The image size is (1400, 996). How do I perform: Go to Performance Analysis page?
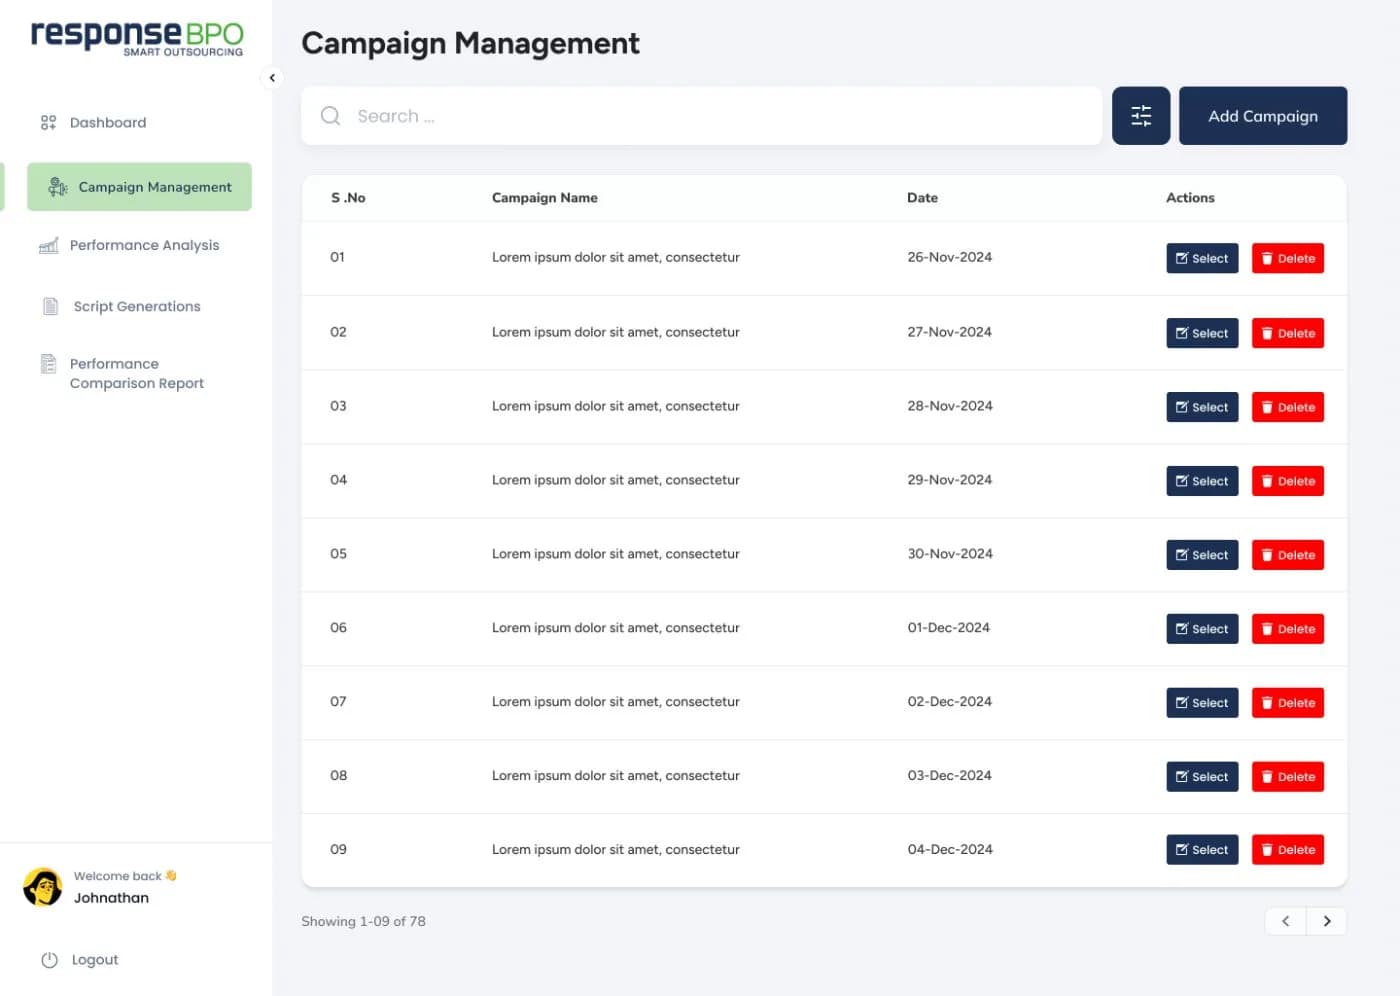[144, 245]
